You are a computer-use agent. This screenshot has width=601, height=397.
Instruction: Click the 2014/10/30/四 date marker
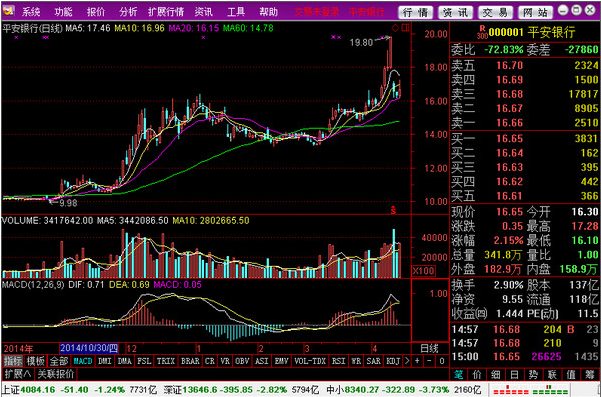89,348
